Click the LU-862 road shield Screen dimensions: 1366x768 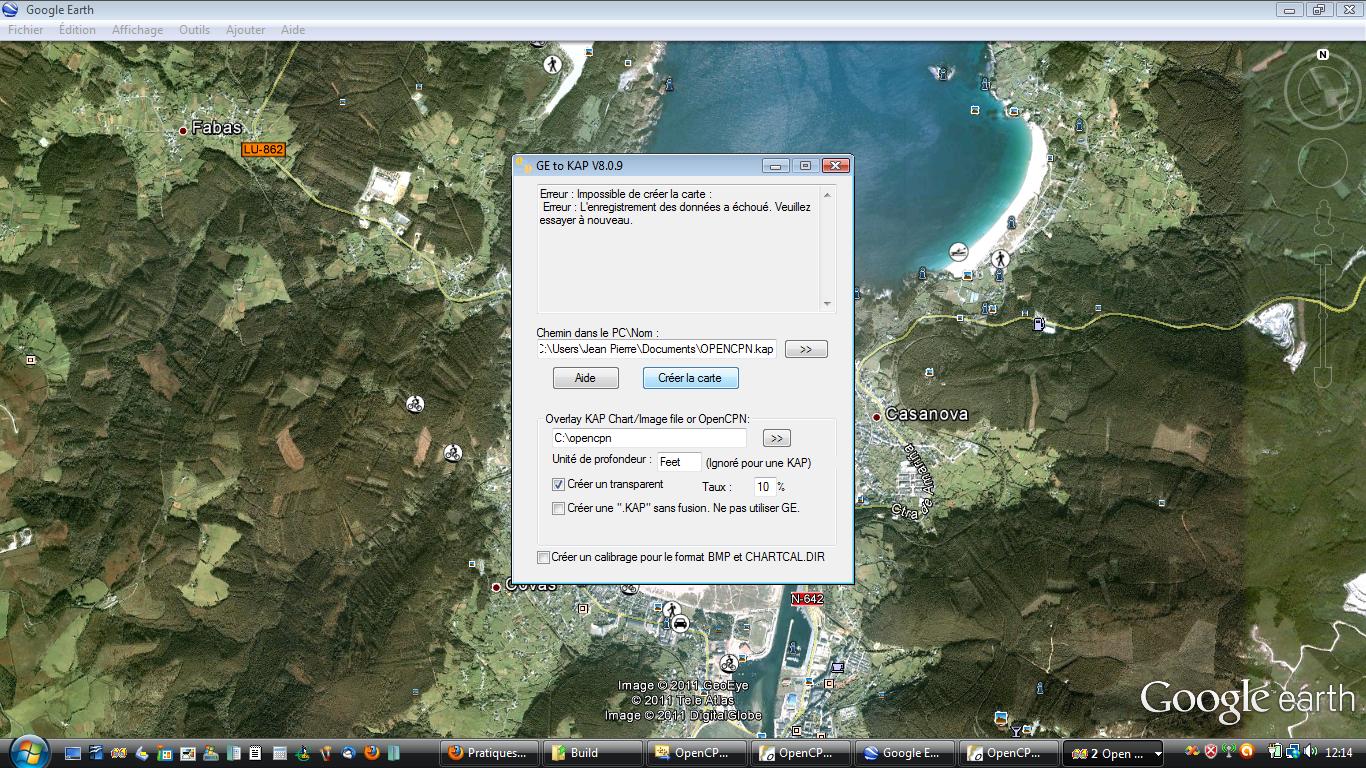click(x=264, y=149)
